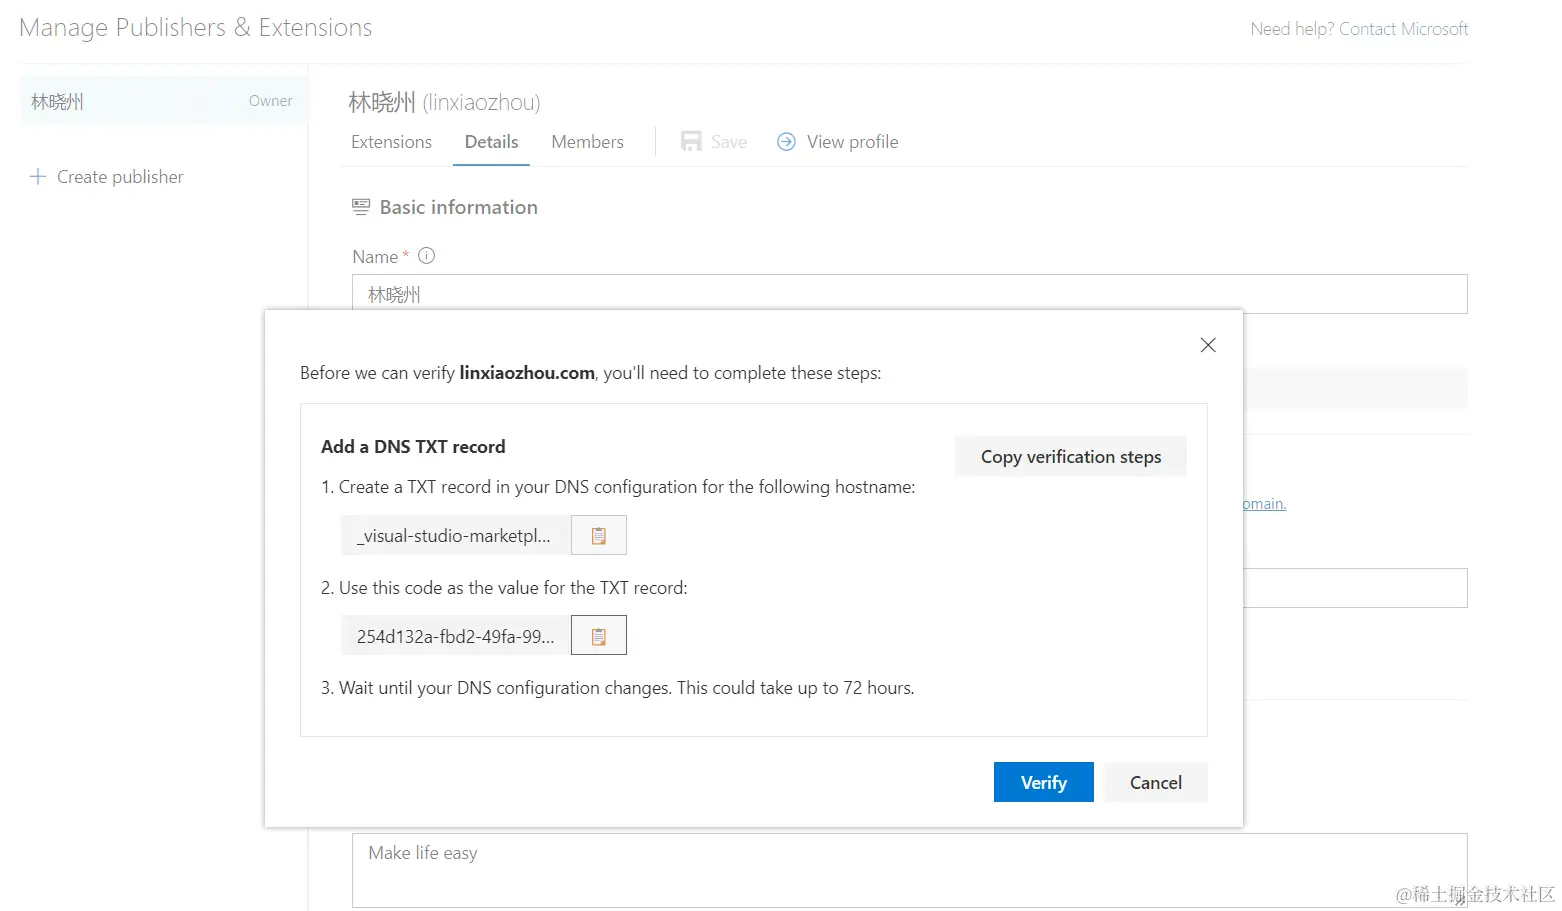
Task: Select the 林晓州 publisher in sidebar
Action: pyautogui.click(x=163, y=101)
